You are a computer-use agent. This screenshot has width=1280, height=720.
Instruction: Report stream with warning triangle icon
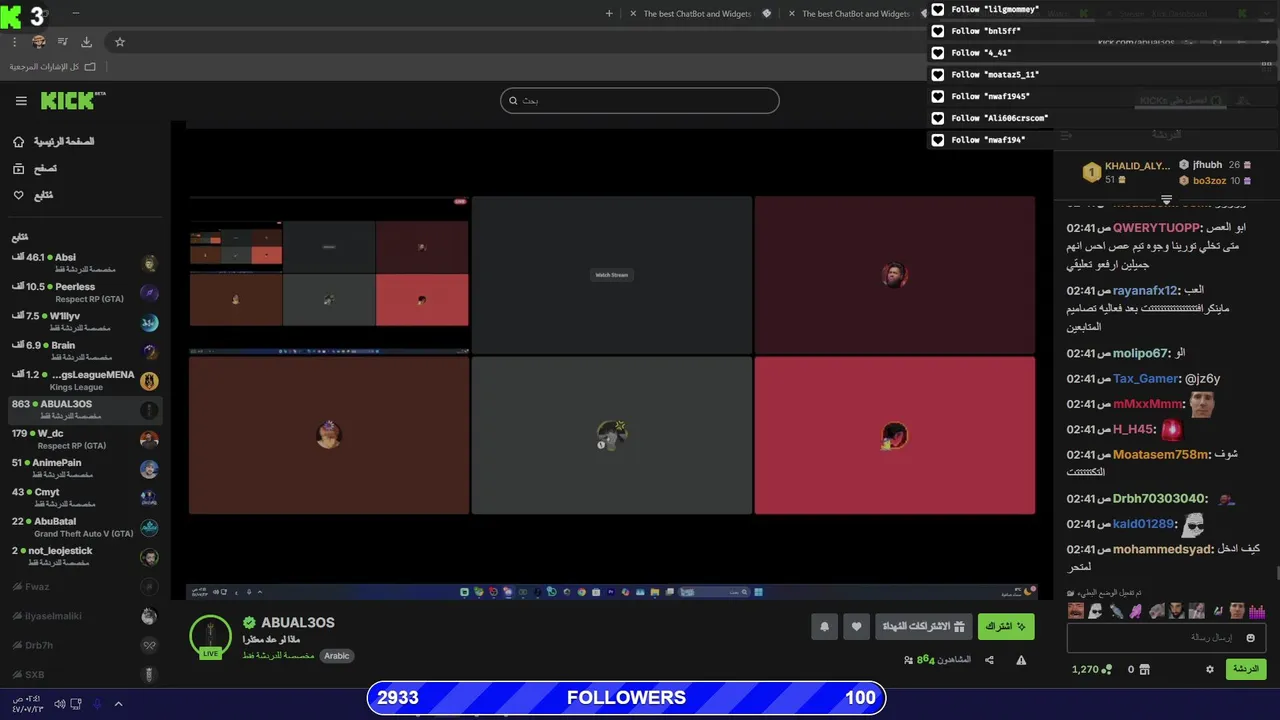point(1021,660)
